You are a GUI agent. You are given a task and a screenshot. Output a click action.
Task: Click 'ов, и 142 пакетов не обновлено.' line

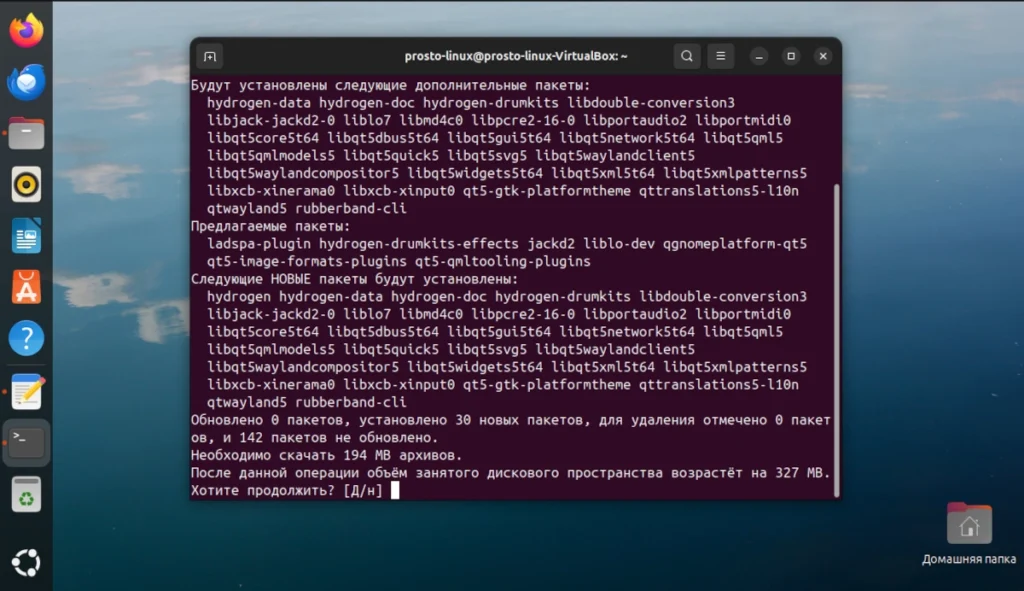(x=314, y=438)
